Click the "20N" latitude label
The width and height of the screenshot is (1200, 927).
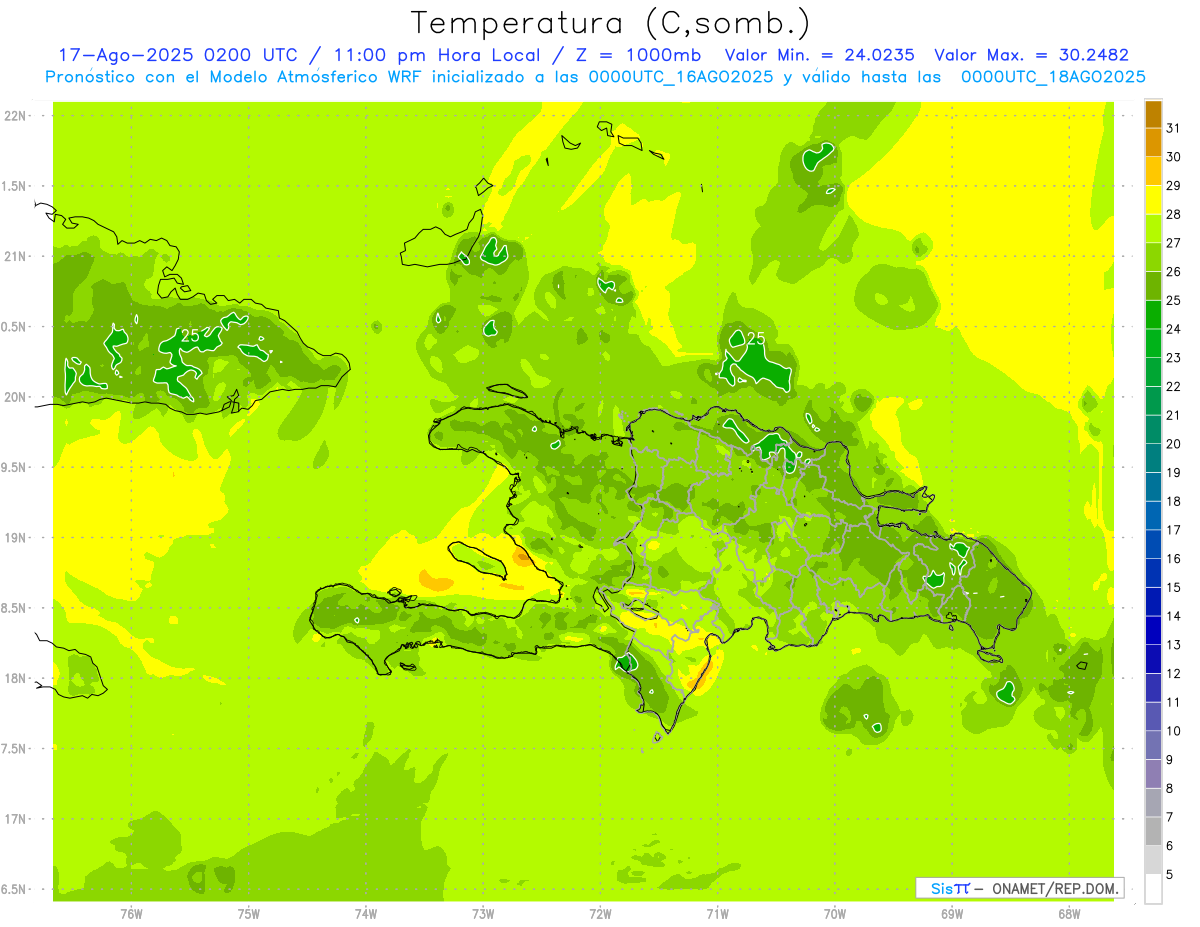coord(15,397)
